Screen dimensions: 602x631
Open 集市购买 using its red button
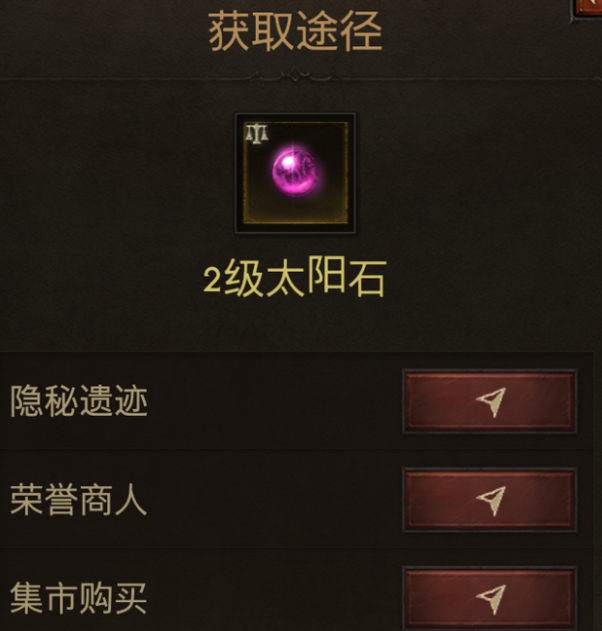[x=490, y=598]
